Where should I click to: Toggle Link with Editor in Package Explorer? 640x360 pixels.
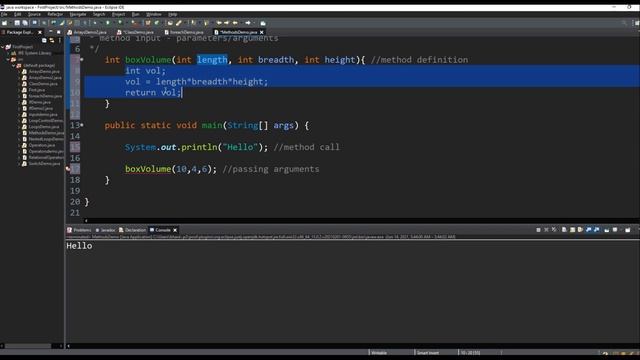52,40
